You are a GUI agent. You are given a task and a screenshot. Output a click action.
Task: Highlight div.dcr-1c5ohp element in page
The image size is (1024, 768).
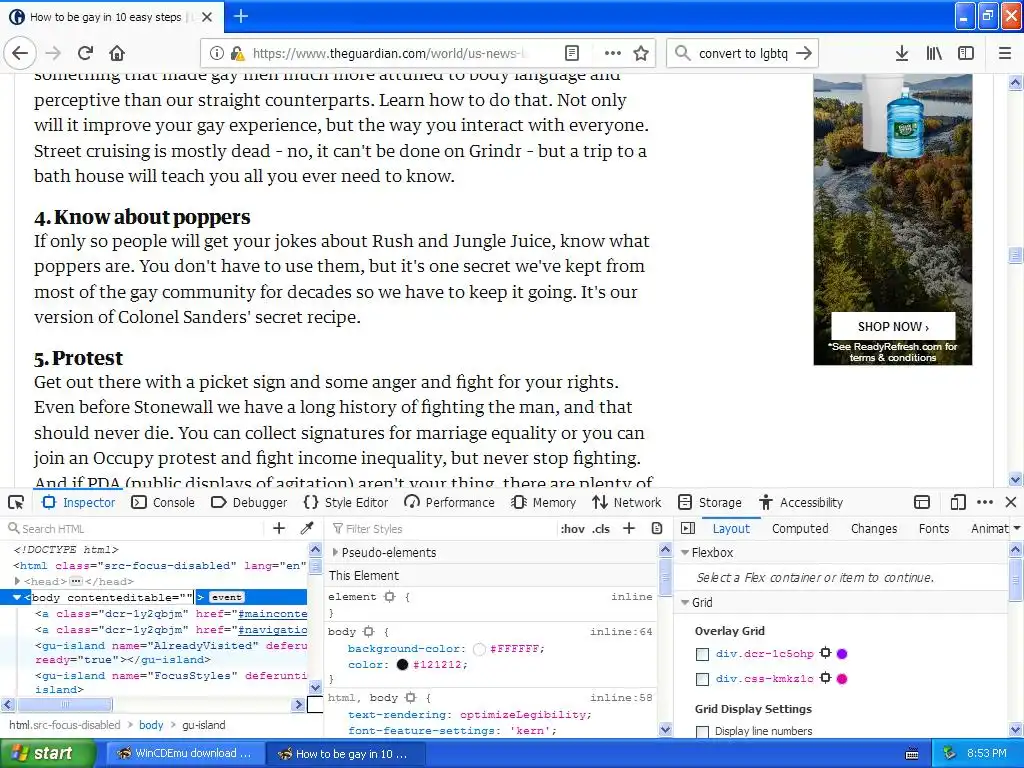click(825, 653)
